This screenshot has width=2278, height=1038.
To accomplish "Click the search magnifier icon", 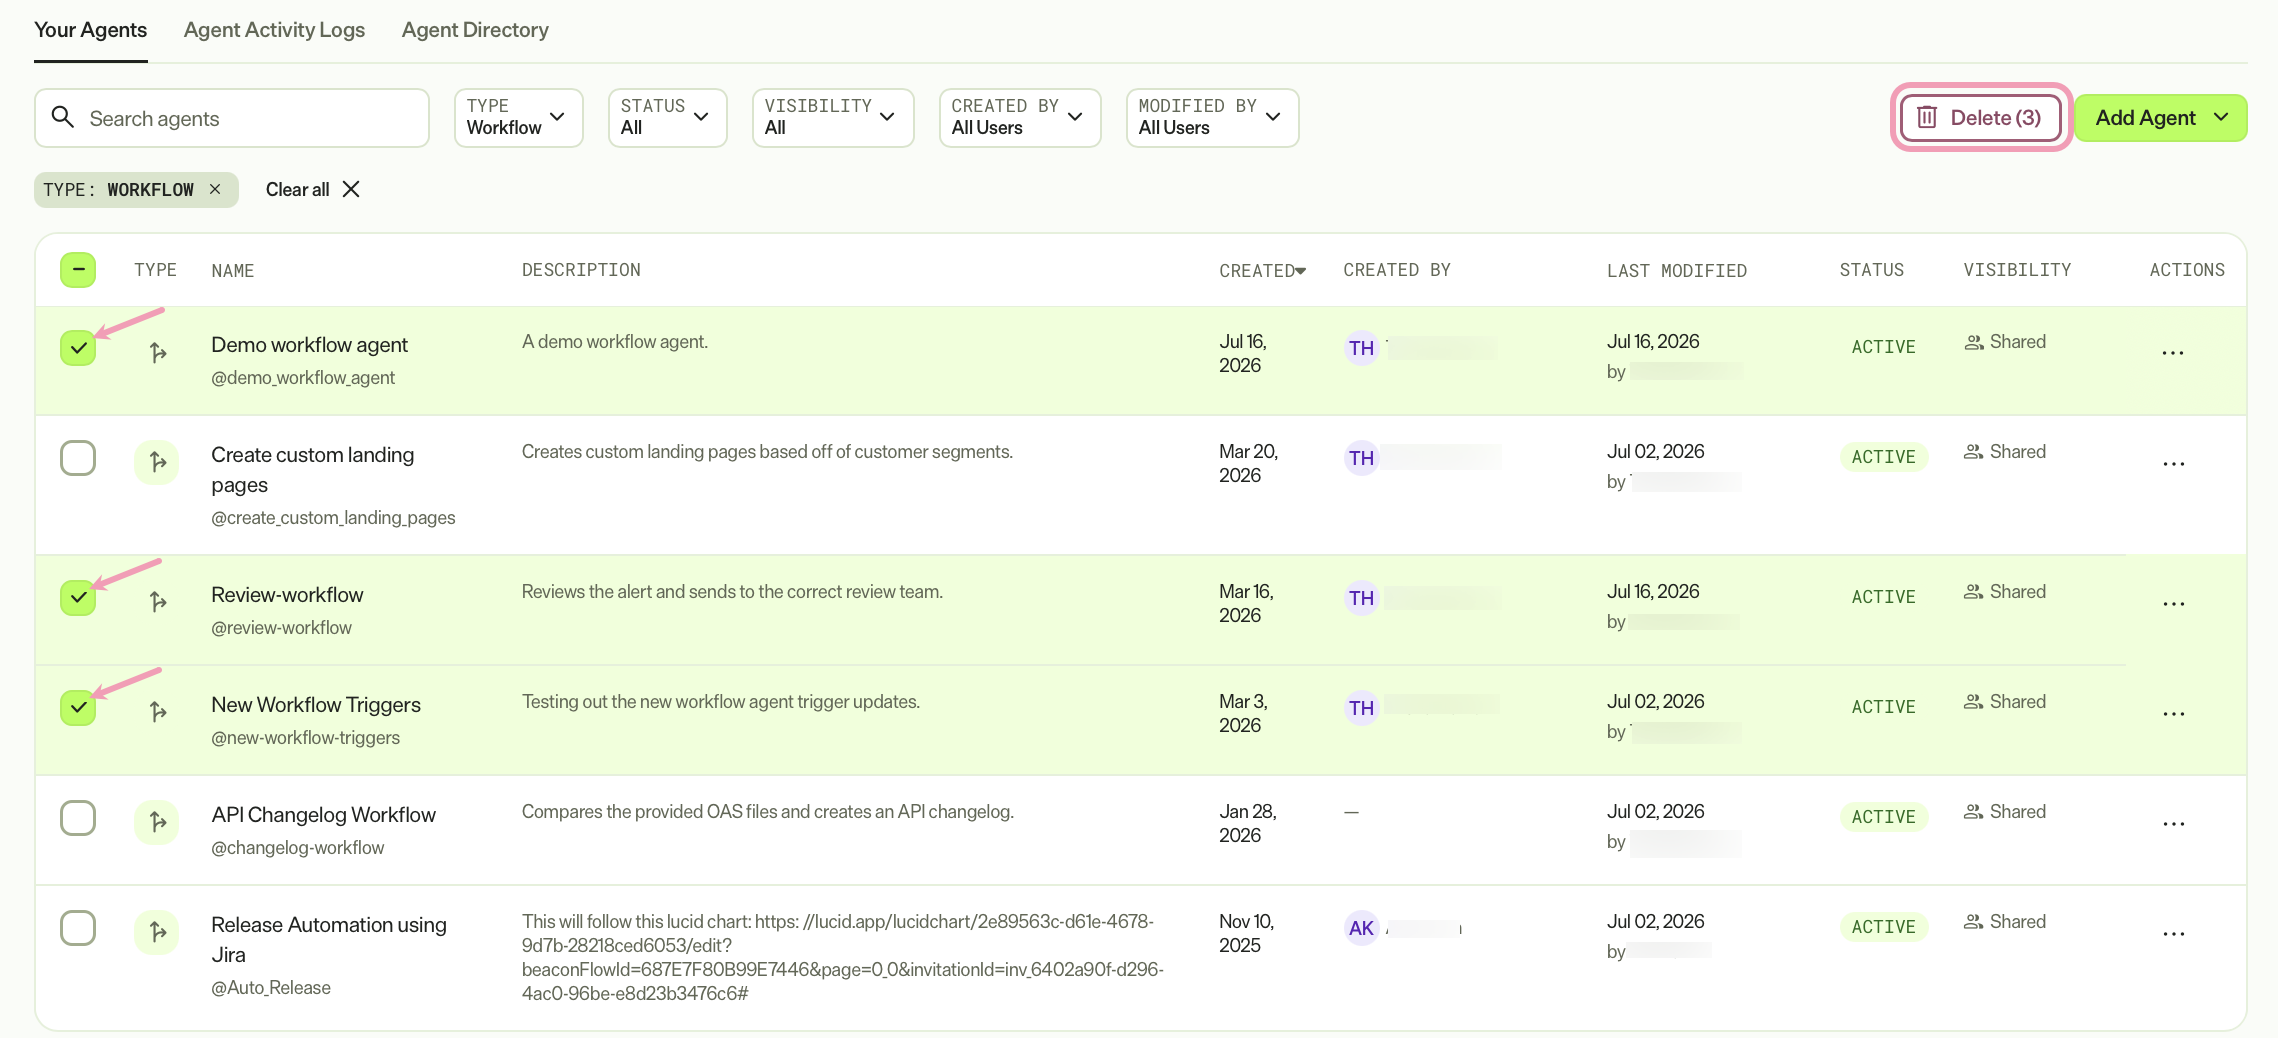I will click(x=63, y=118).
